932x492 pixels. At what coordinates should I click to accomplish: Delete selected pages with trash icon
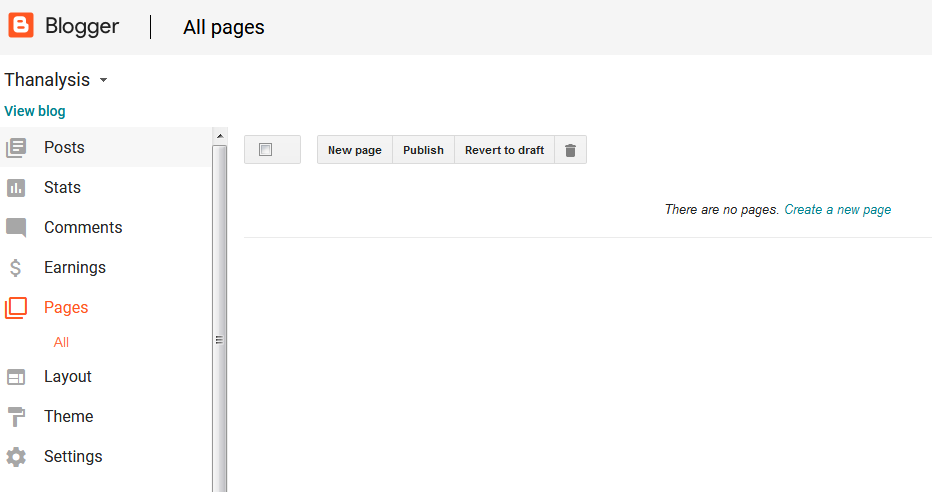[x=571, y=150]
